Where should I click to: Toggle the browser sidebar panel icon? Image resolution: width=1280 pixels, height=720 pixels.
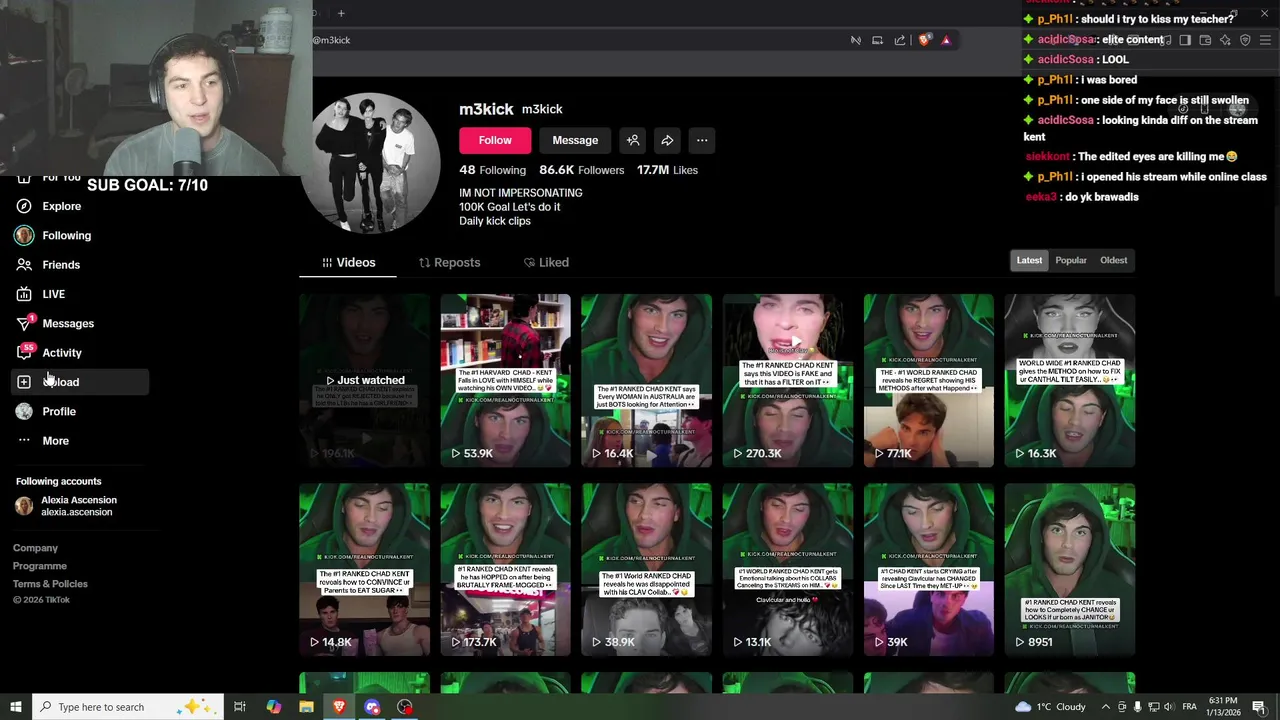(1185, 40)
